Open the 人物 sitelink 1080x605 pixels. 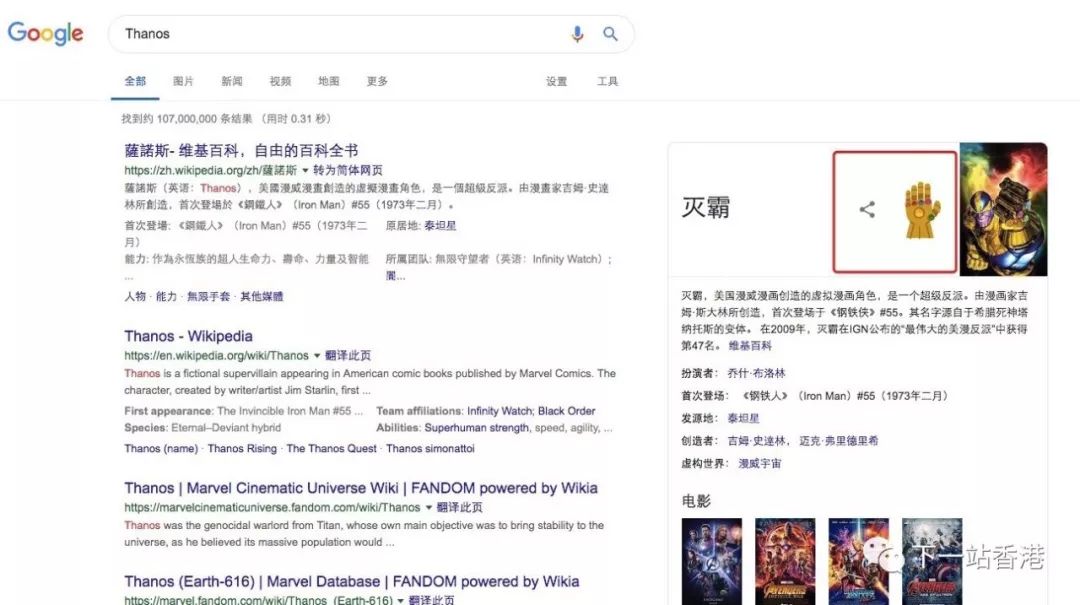pos(135,296)
